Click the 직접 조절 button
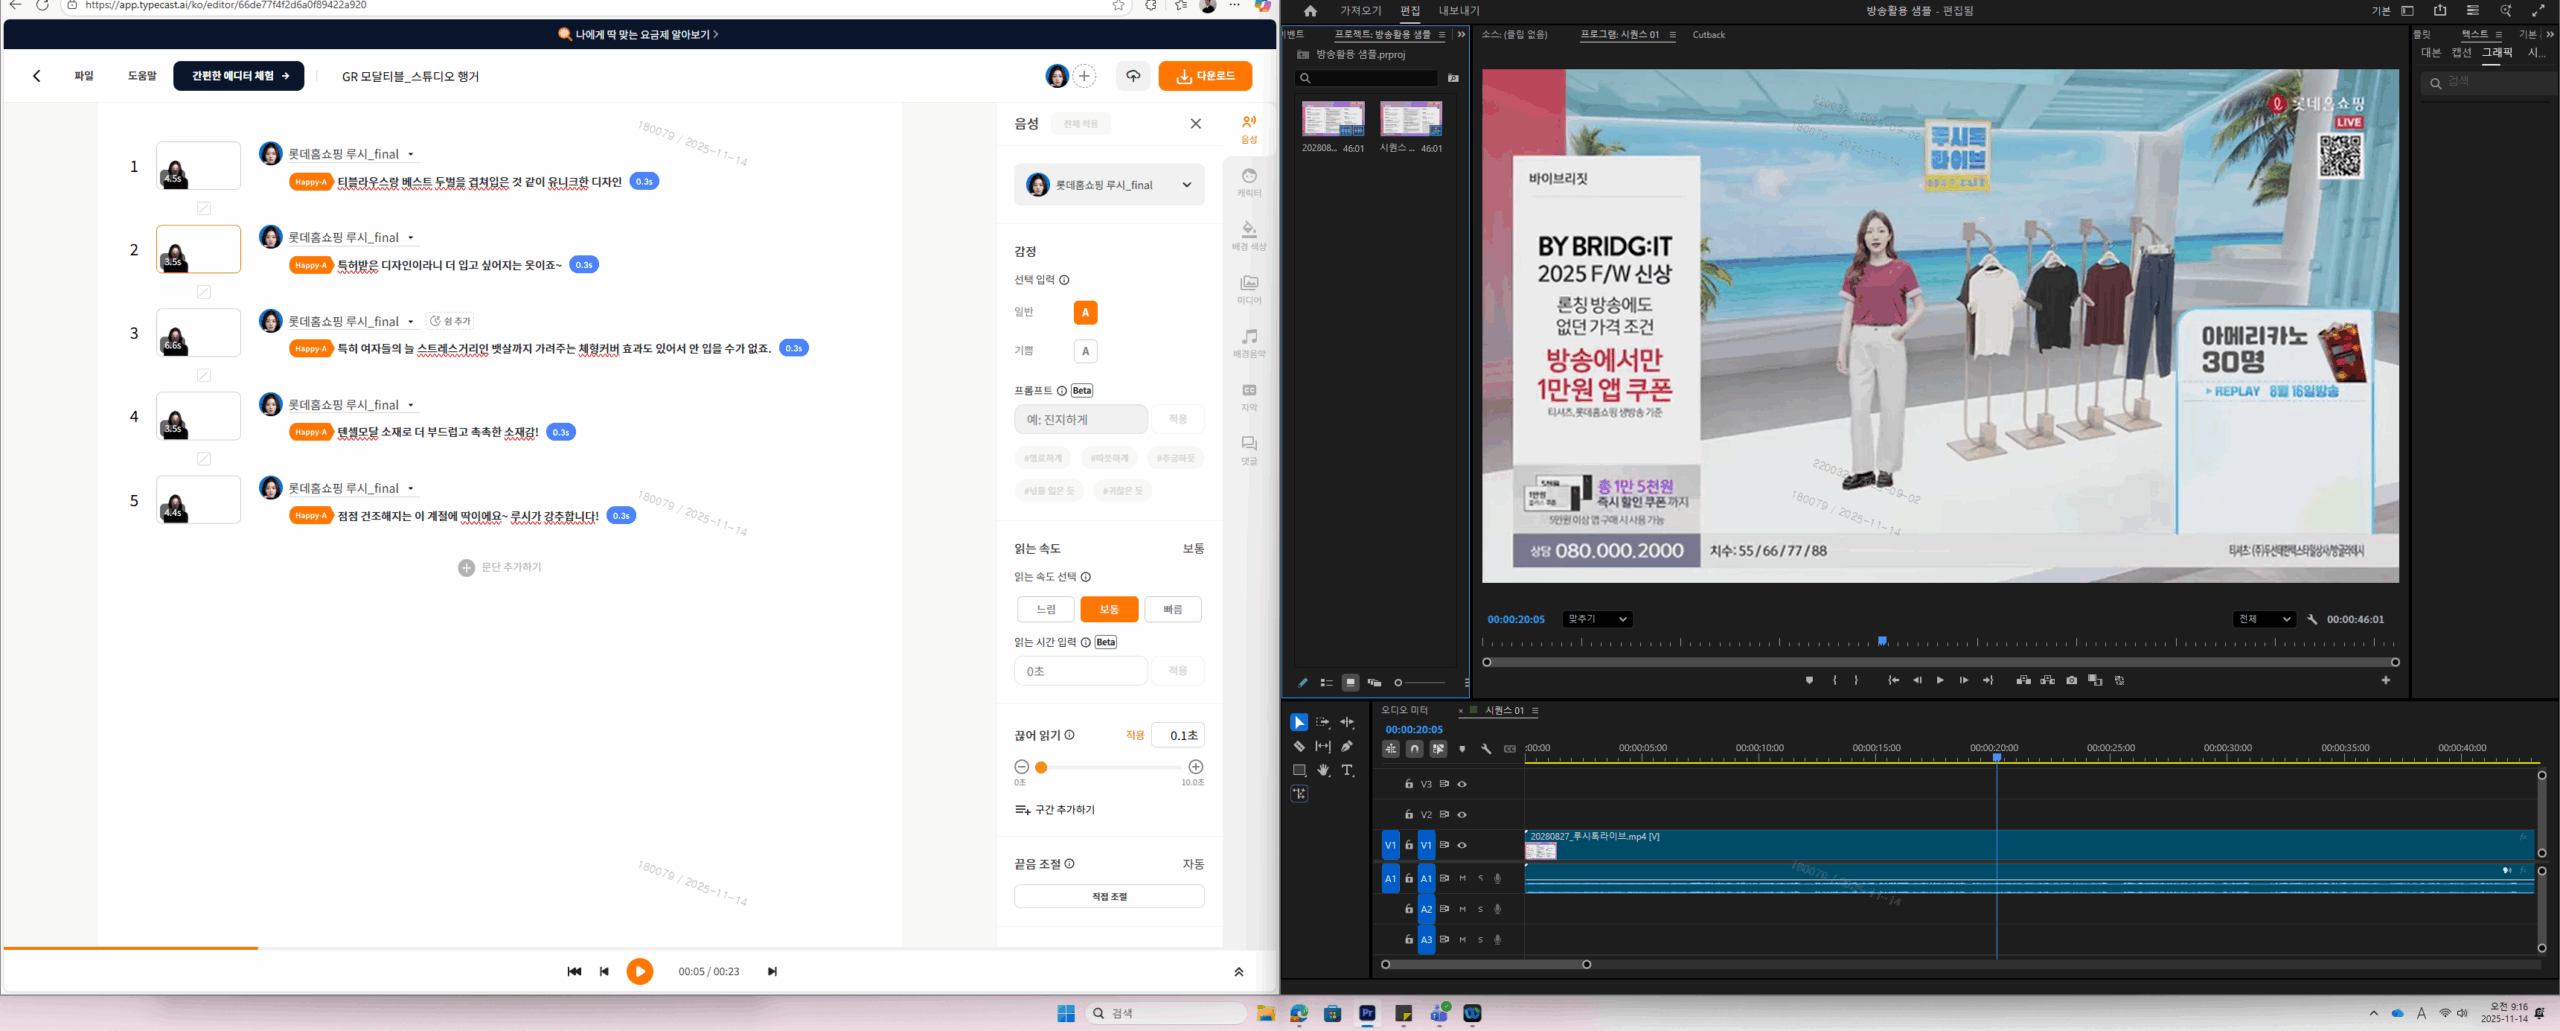2560x1031 pixels. 1109,897
